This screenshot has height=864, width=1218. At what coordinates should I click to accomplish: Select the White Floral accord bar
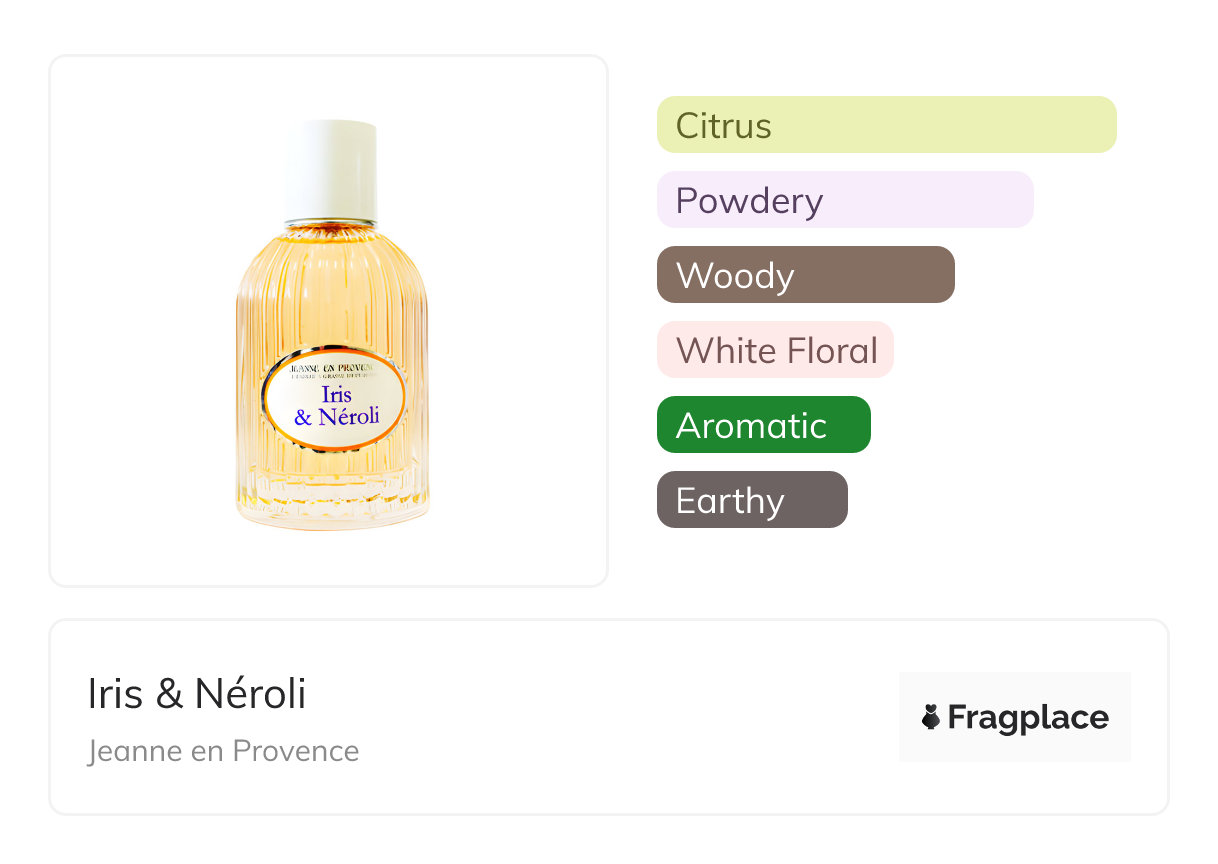775,350
